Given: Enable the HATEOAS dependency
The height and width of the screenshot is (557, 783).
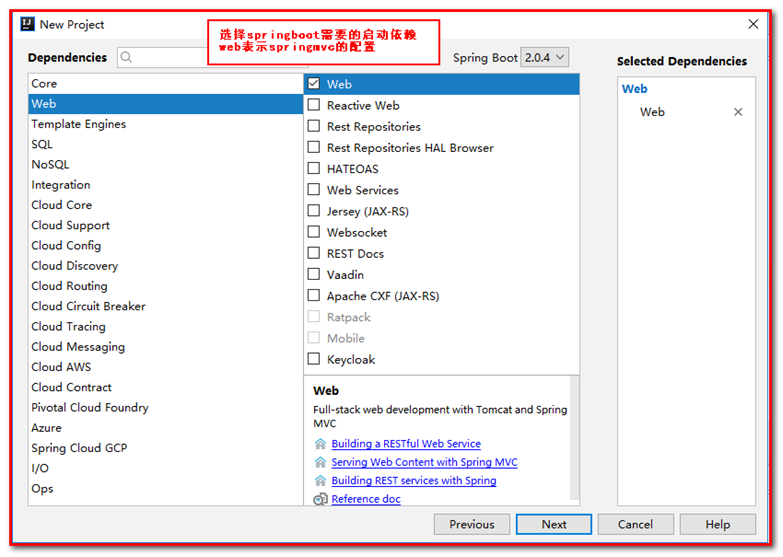Looking at the screenshot, I should pyautogui.click(x=314, y=168).
